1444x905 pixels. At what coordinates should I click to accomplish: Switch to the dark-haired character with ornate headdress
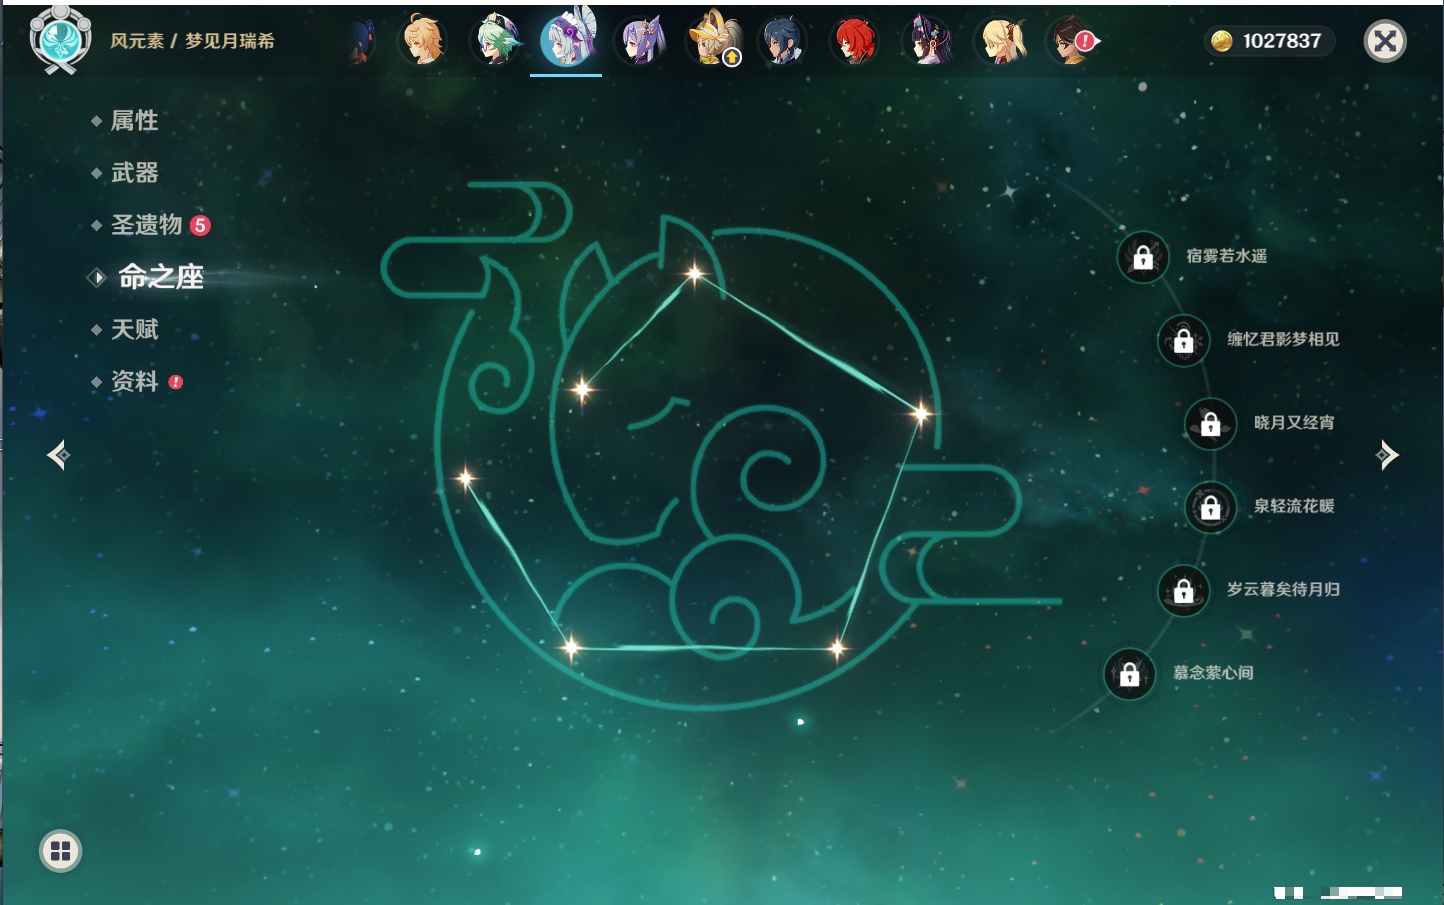(x=927, y=41)
